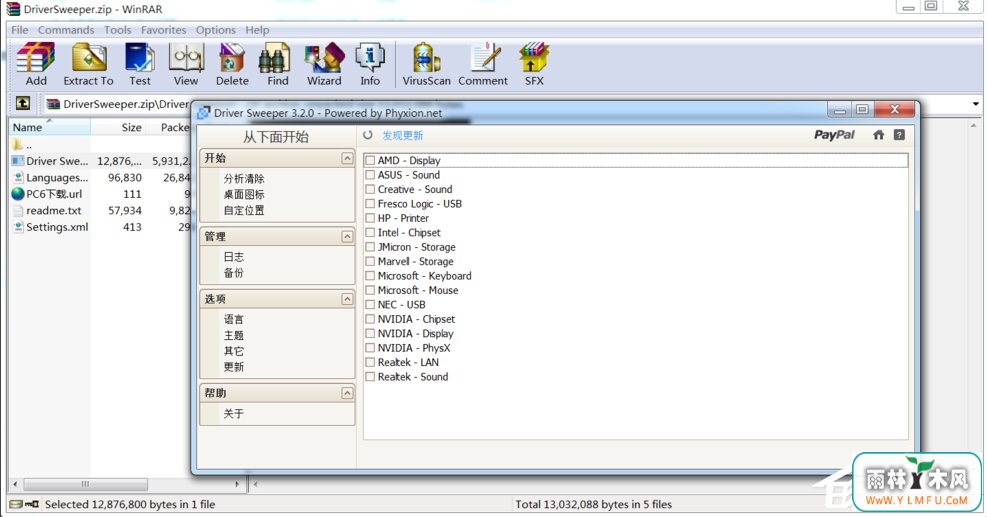Select the Languages file row
This screenshot has height=517, width=987.
click(100, 178)
